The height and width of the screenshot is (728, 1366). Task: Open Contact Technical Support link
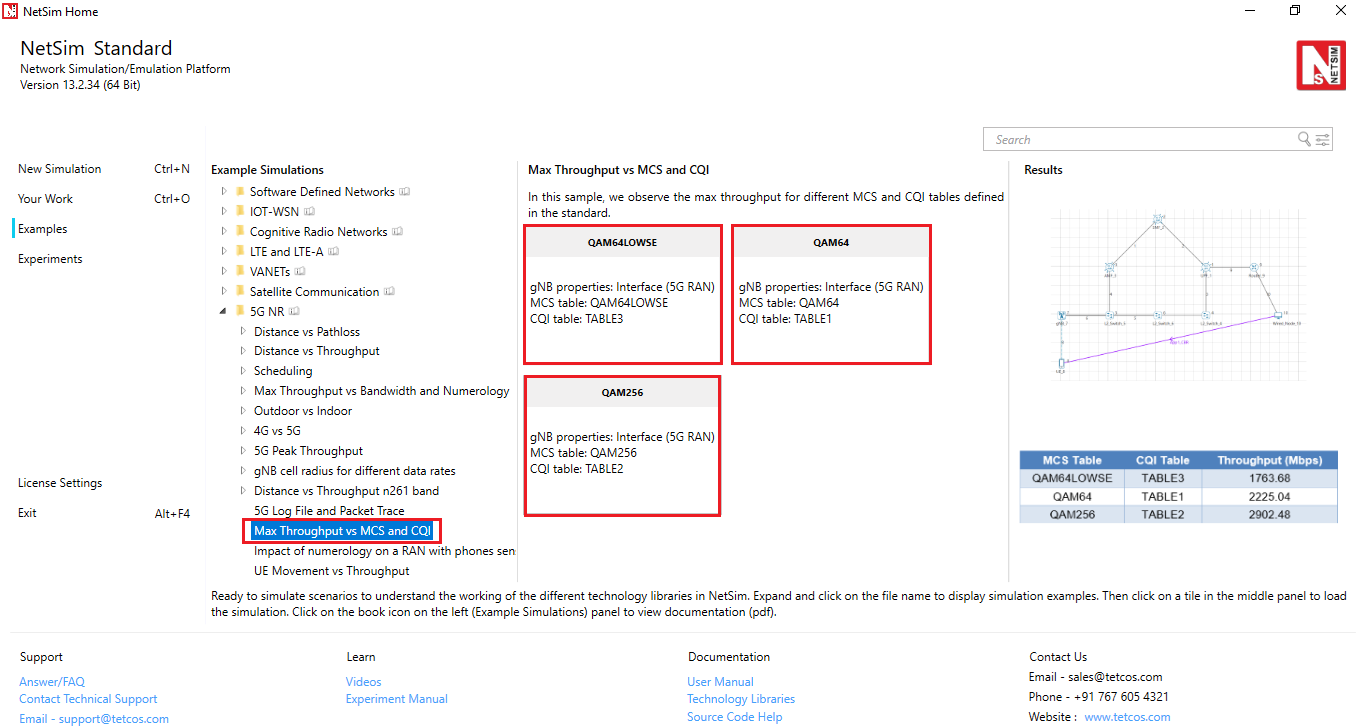pyautogui.click(x=88, y=699)
